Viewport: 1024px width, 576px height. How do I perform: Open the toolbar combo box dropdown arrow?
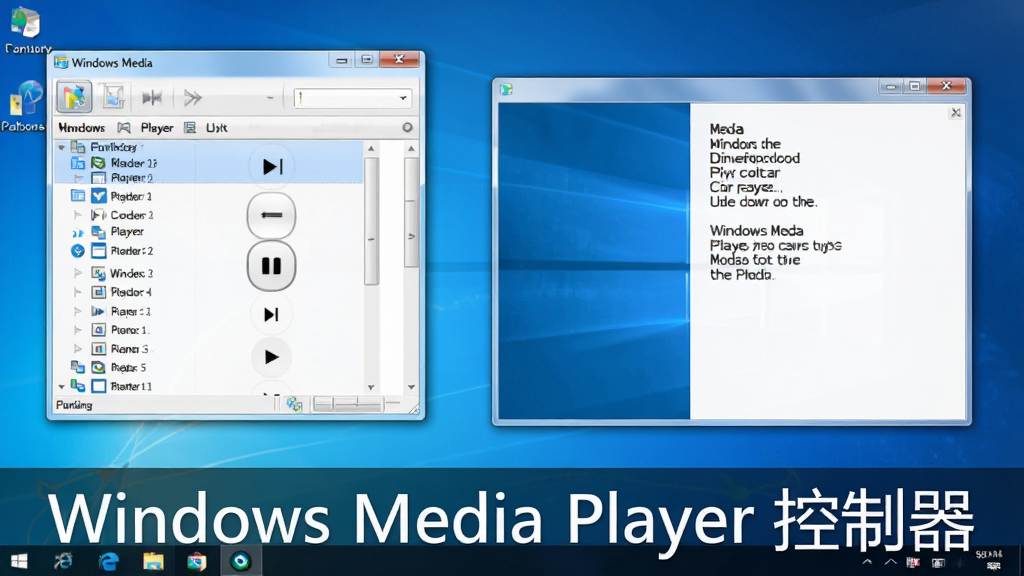403,98
